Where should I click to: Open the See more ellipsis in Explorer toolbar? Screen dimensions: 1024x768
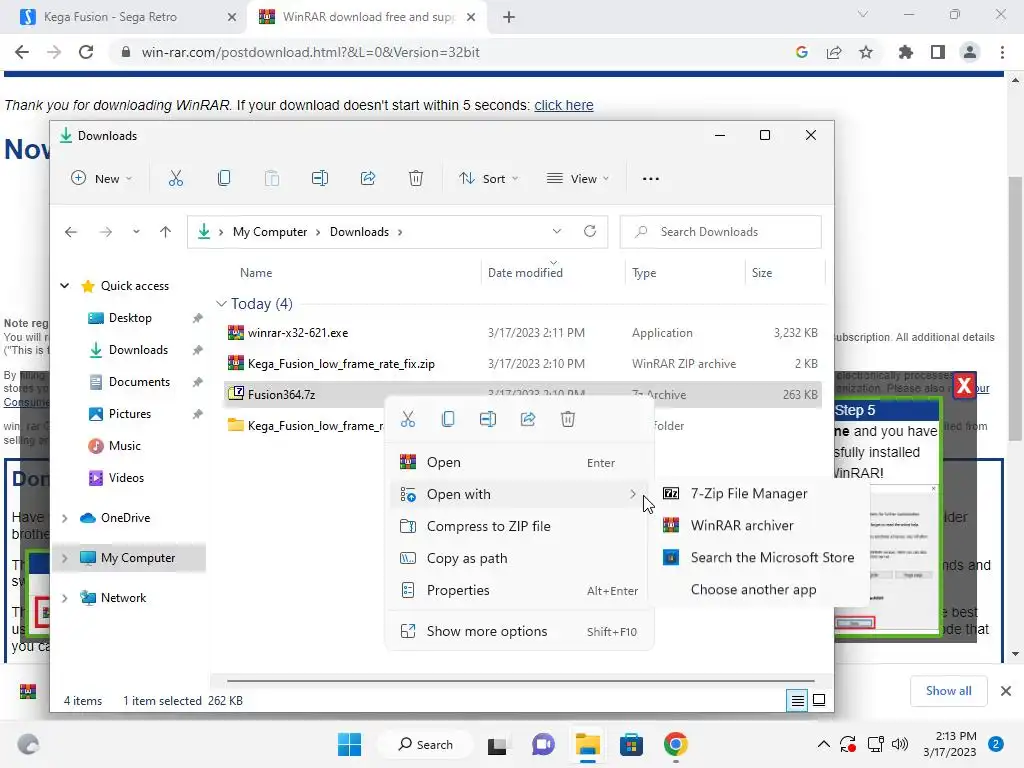coord(650,178)
